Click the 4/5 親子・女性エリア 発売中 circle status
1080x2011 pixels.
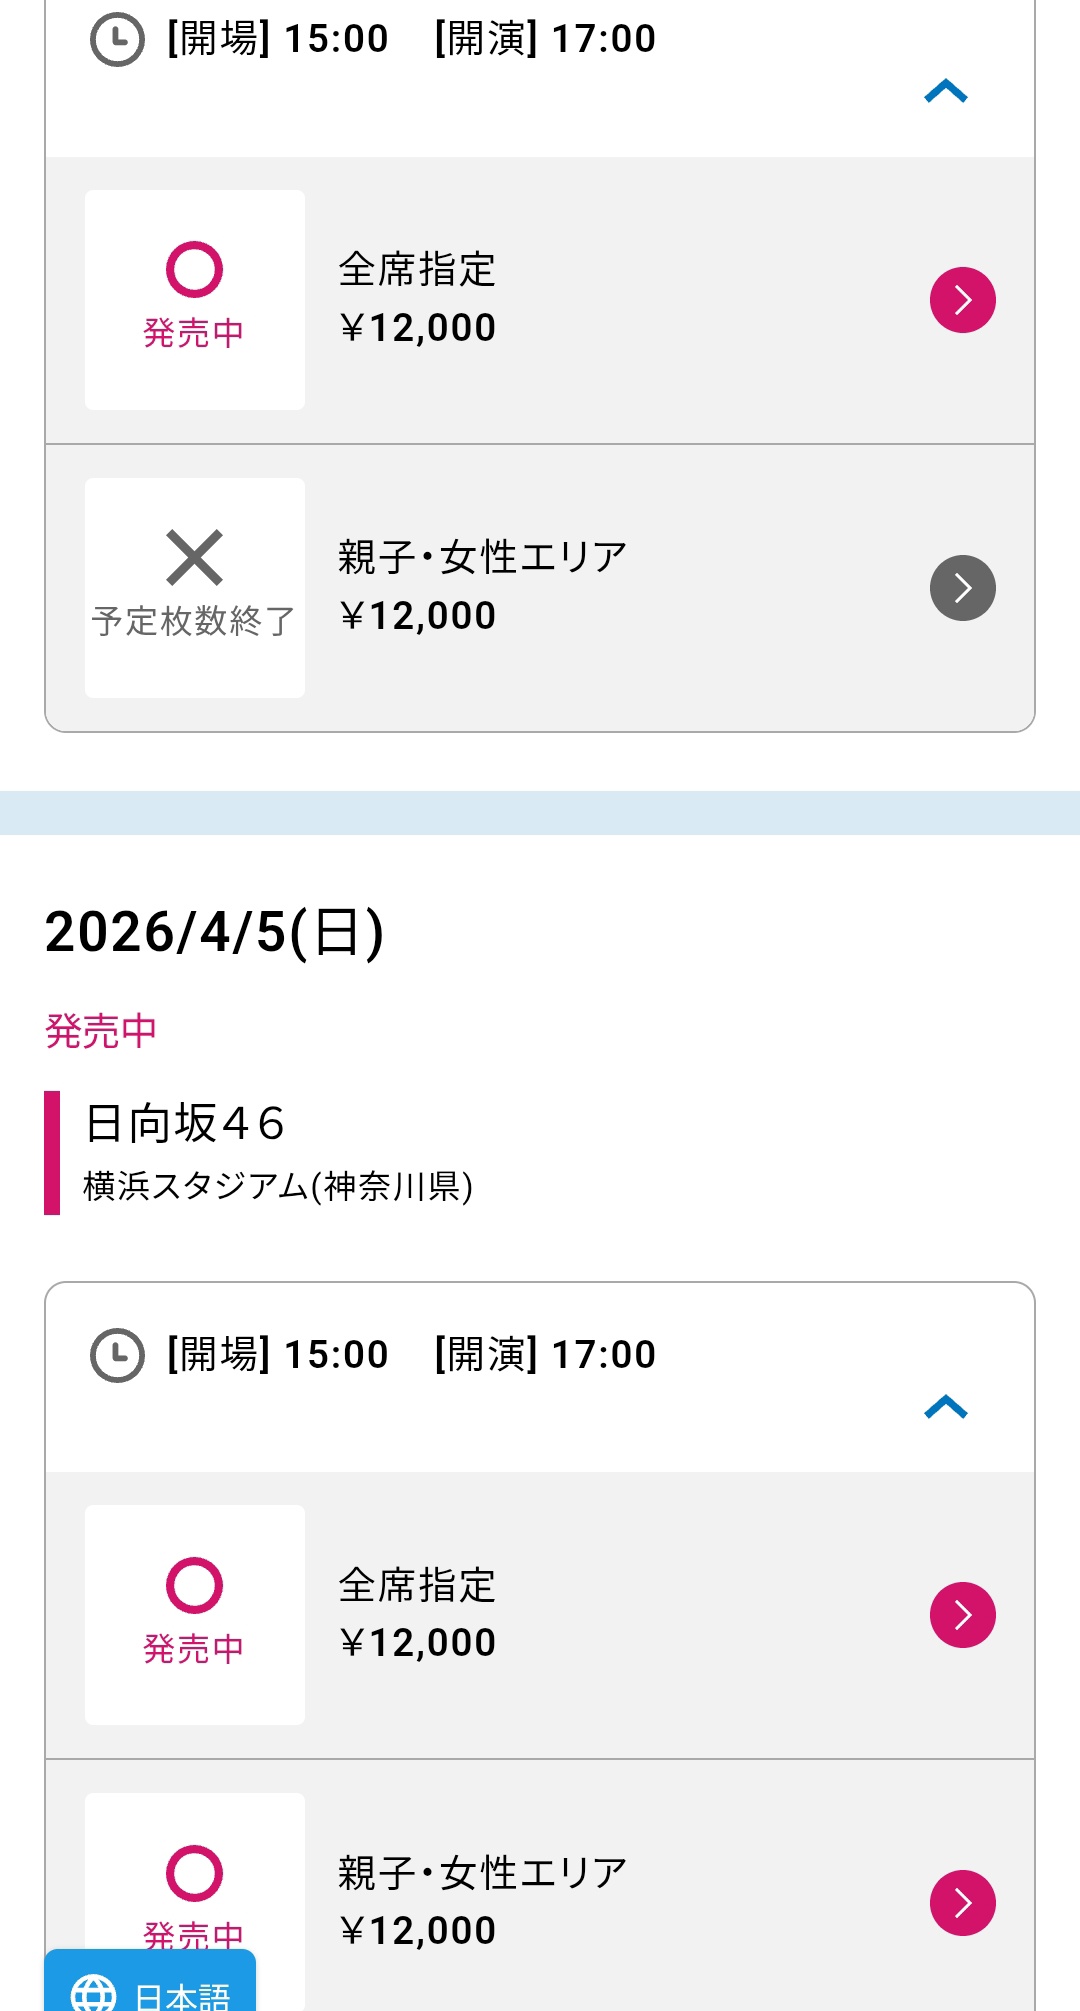pyautogui.click(x=194, y=1875)
